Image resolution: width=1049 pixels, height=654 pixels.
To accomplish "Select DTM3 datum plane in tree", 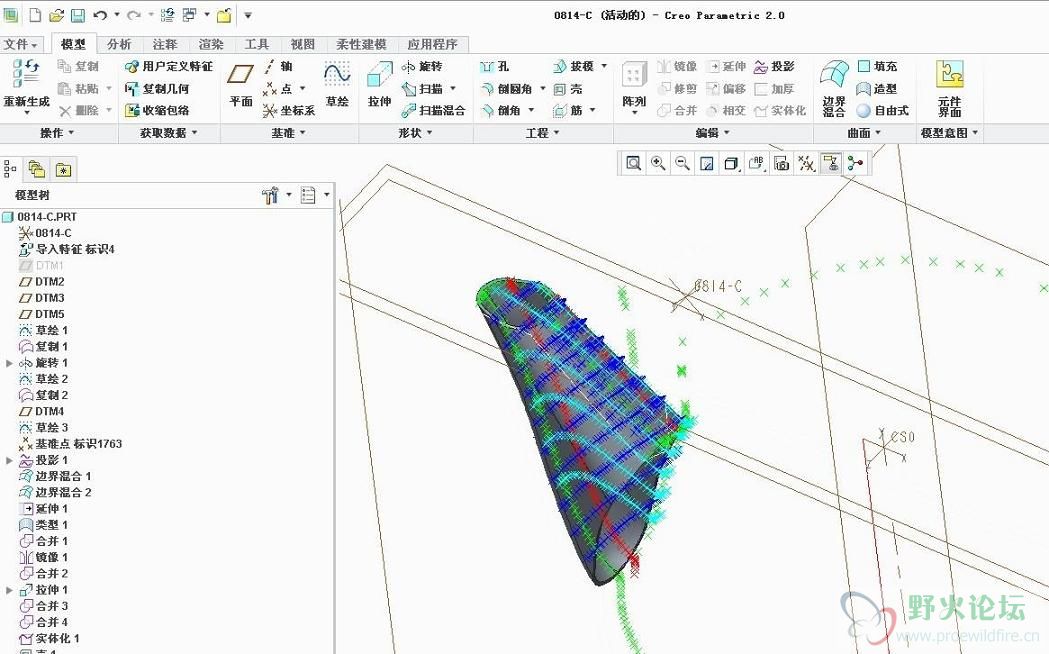I will pyautogui.click(x=42, y=298).
